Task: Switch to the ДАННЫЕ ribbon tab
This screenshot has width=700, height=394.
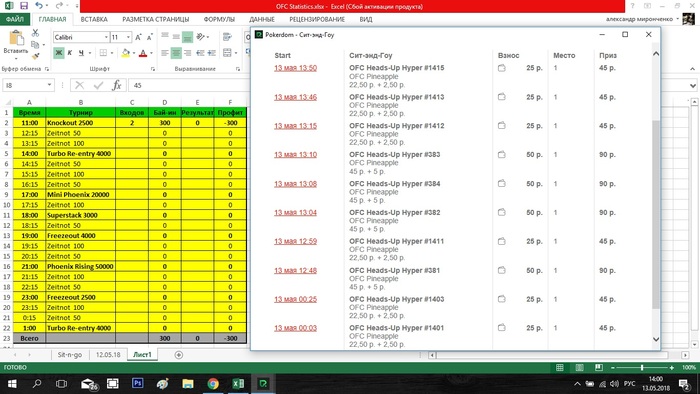Action: (262, 19)
